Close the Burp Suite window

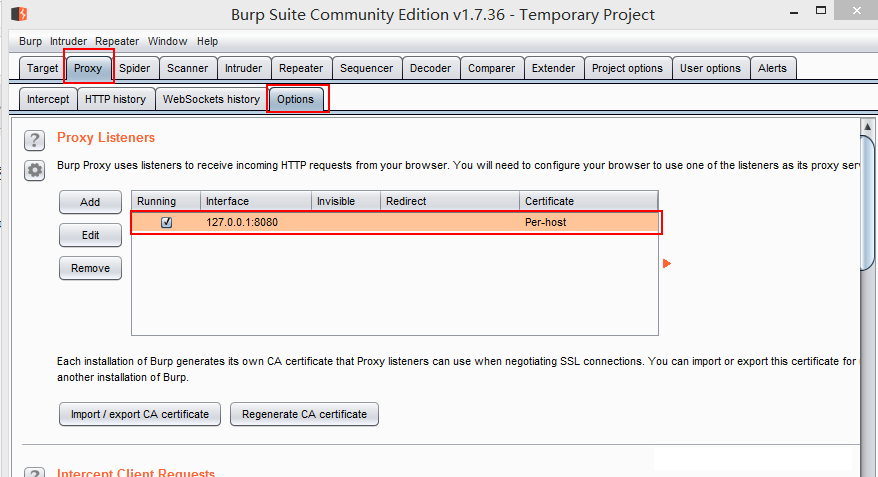856,10
